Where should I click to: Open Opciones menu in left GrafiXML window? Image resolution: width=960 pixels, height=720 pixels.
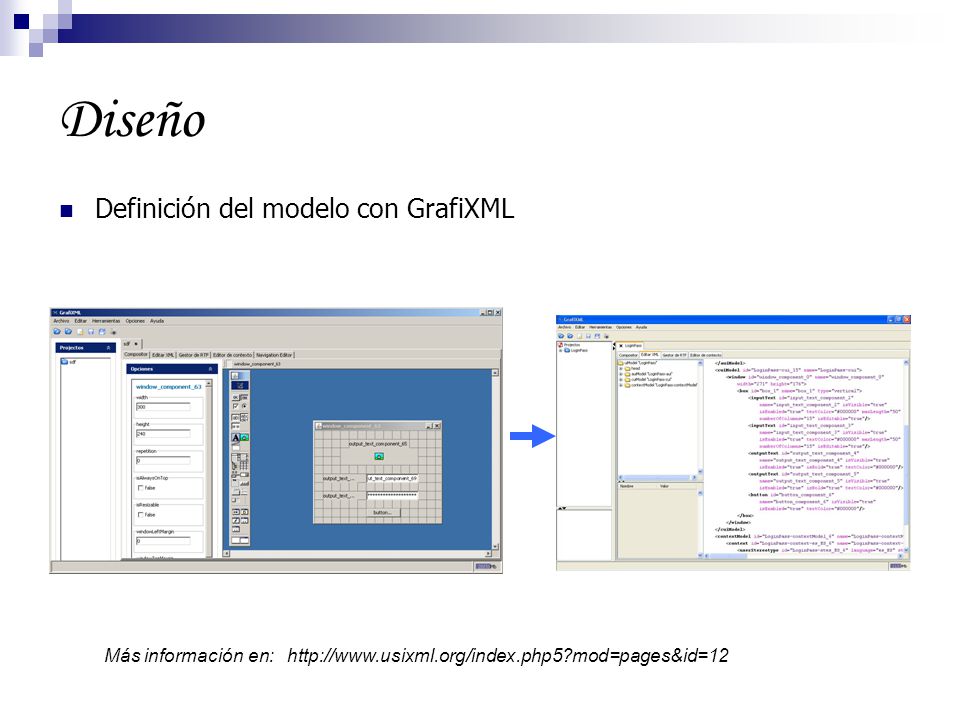click(135, 321)
